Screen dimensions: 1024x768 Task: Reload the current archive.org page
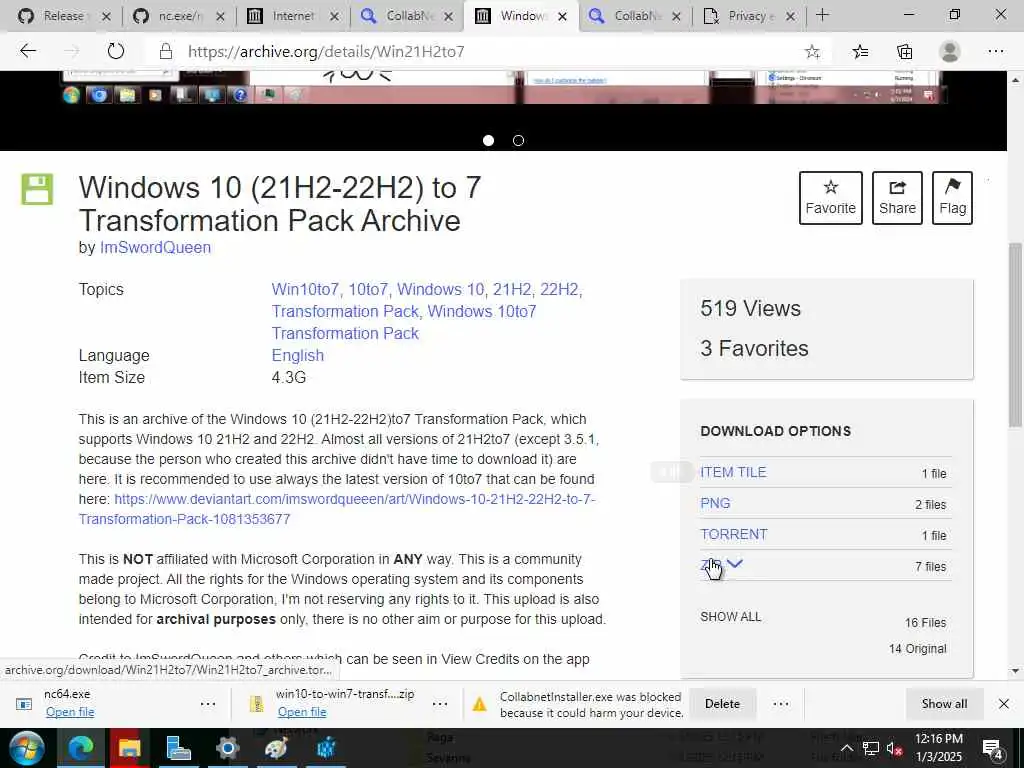point(116,51)
